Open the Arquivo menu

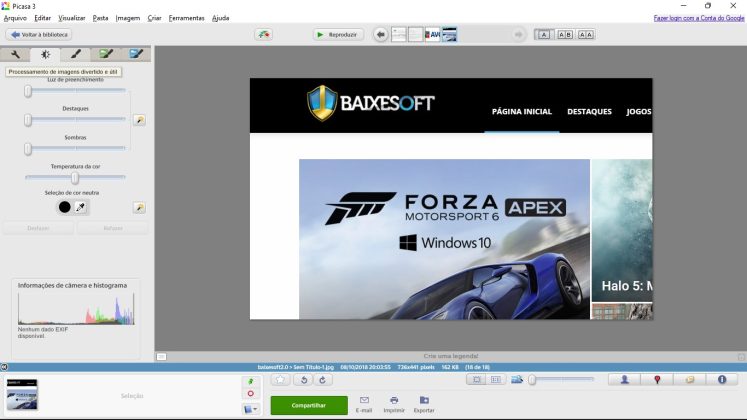pos(15,18)
